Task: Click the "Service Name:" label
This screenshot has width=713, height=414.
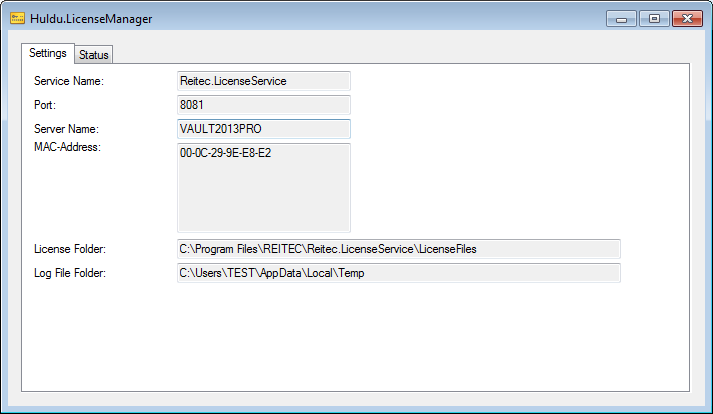Action: click(69, 81)
